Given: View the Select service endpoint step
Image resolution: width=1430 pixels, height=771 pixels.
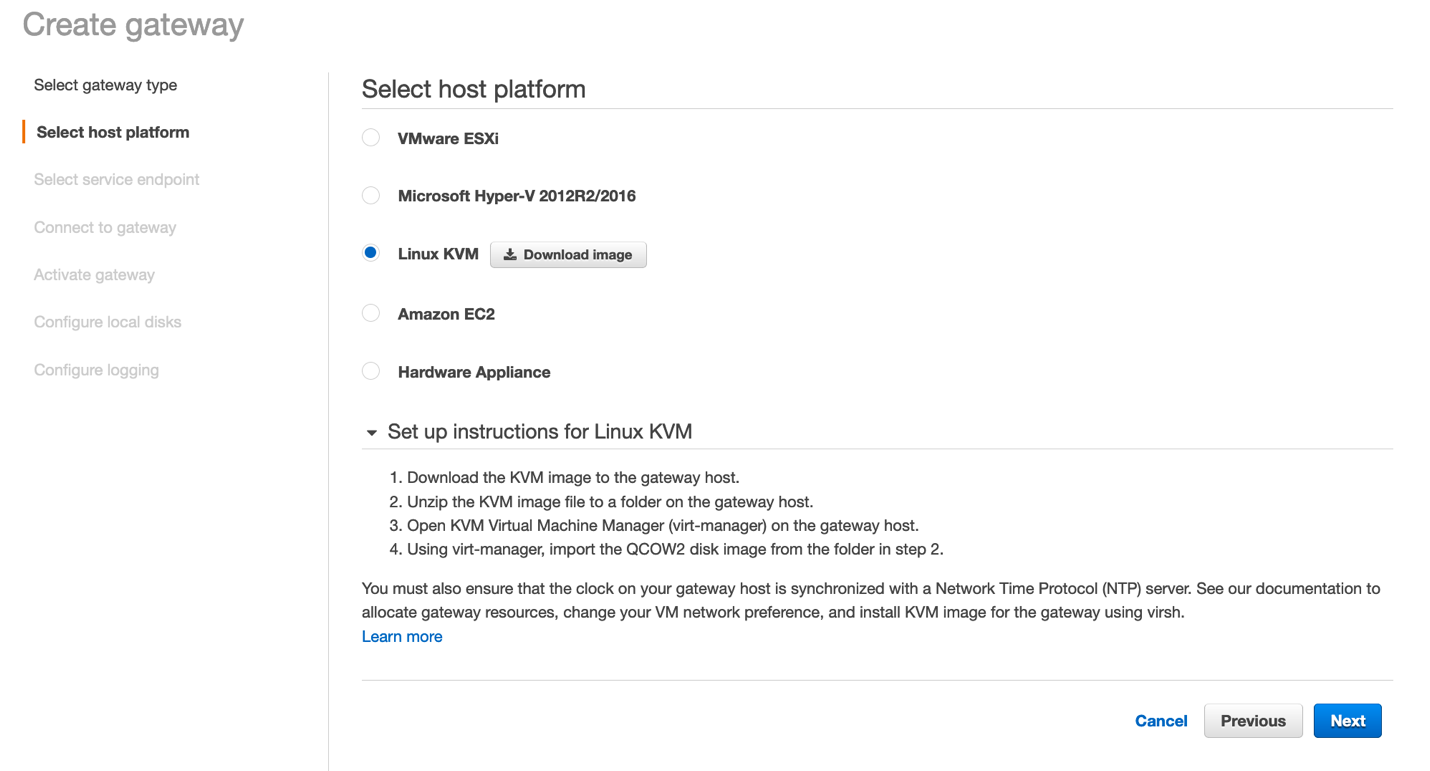Looking at the screenshot, I should point(116,179).
